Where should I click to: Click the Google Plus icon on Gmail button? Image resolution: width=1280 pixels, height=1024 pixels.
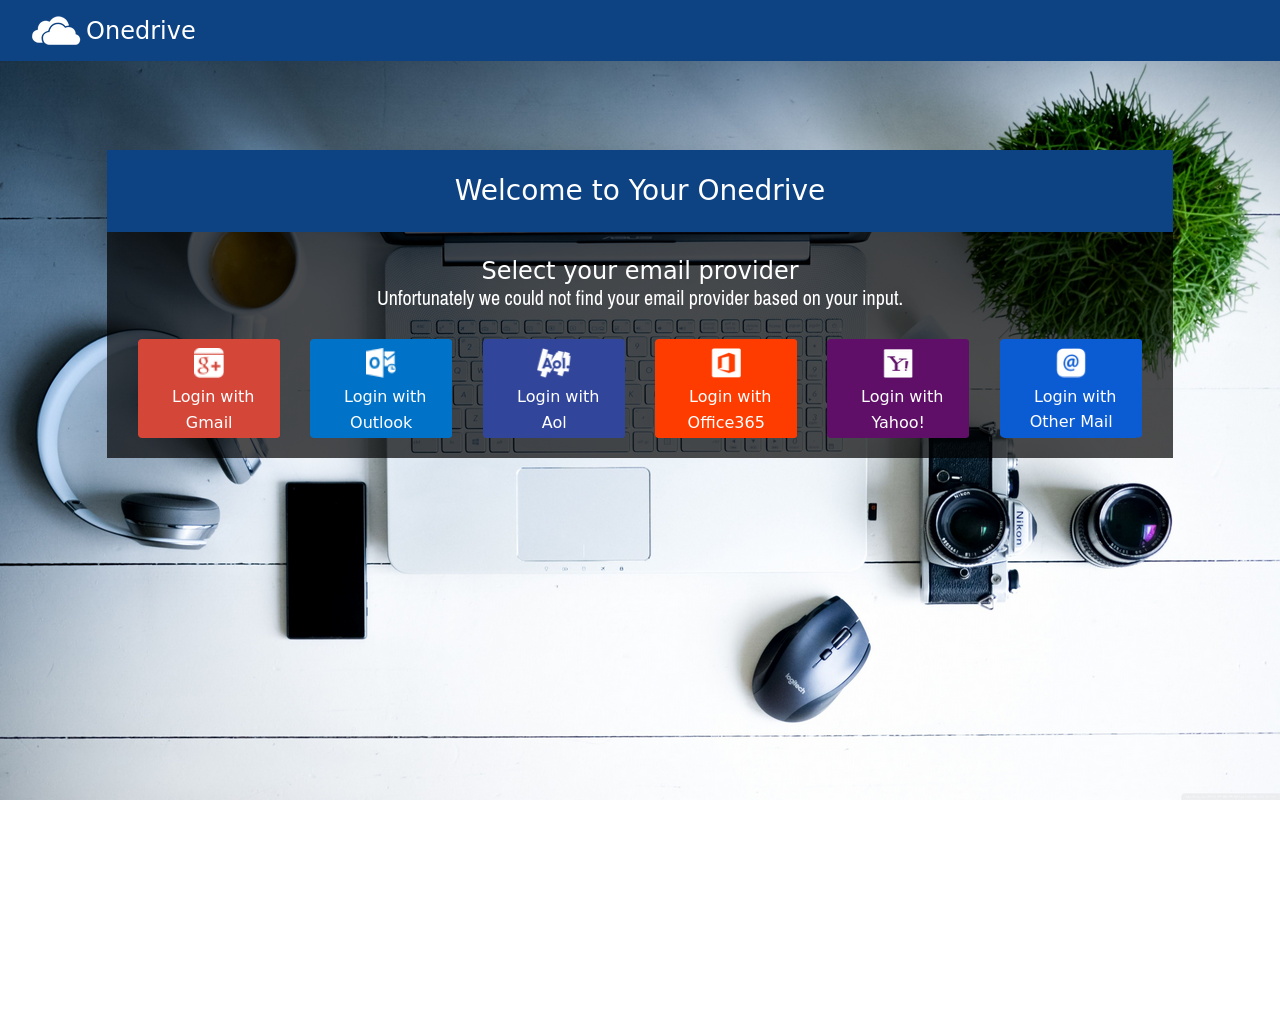[209, 363]
